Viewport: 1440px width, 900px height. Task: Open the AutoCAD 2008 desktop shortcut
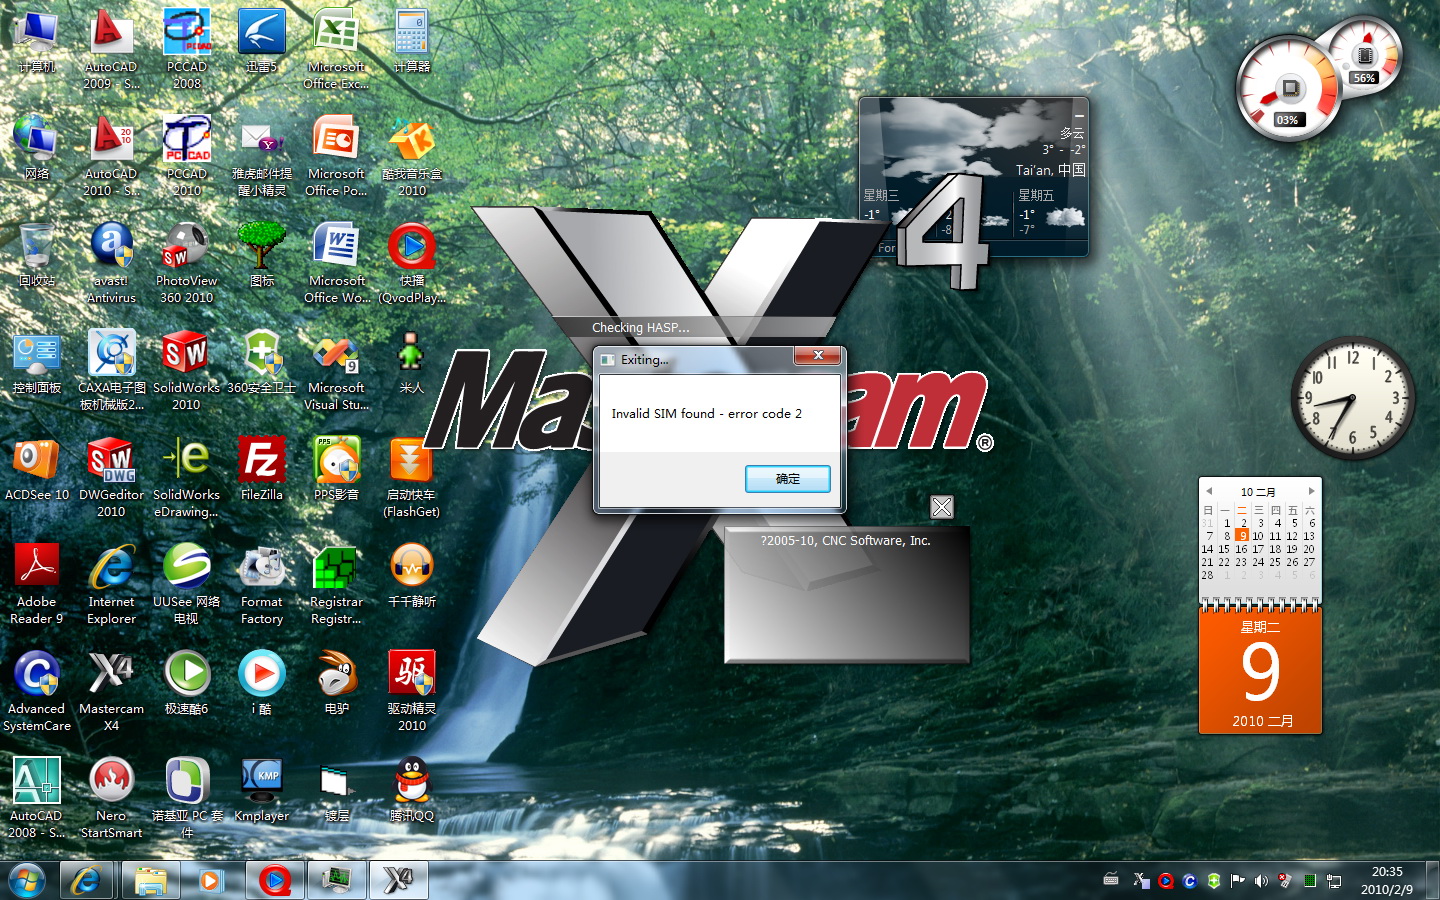coord(37,798)
